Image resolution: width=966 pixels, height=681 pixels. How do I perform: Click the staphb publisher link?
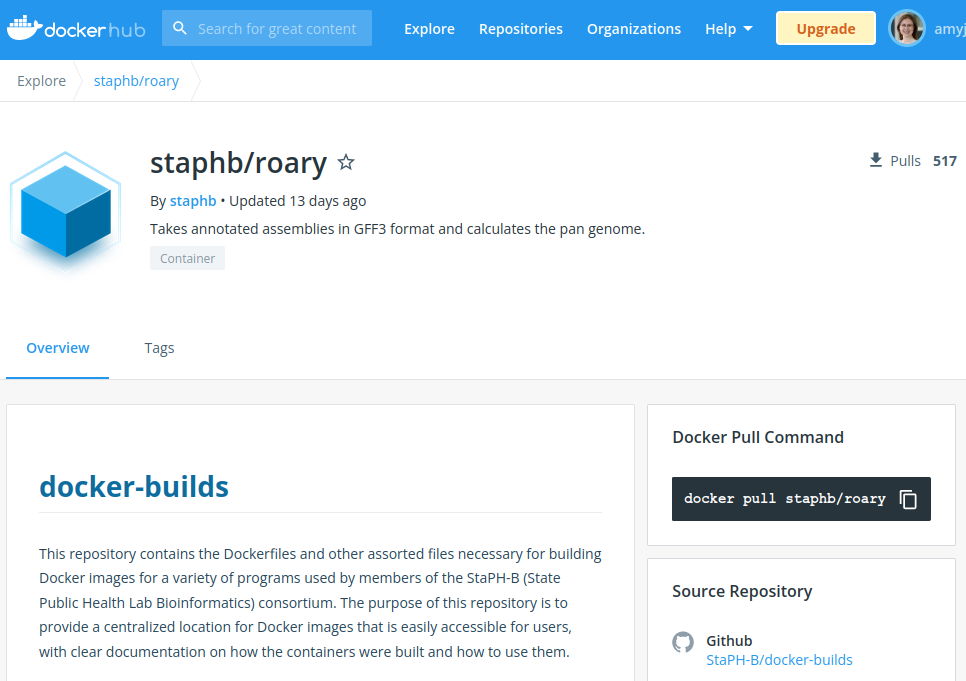(193, 200)
